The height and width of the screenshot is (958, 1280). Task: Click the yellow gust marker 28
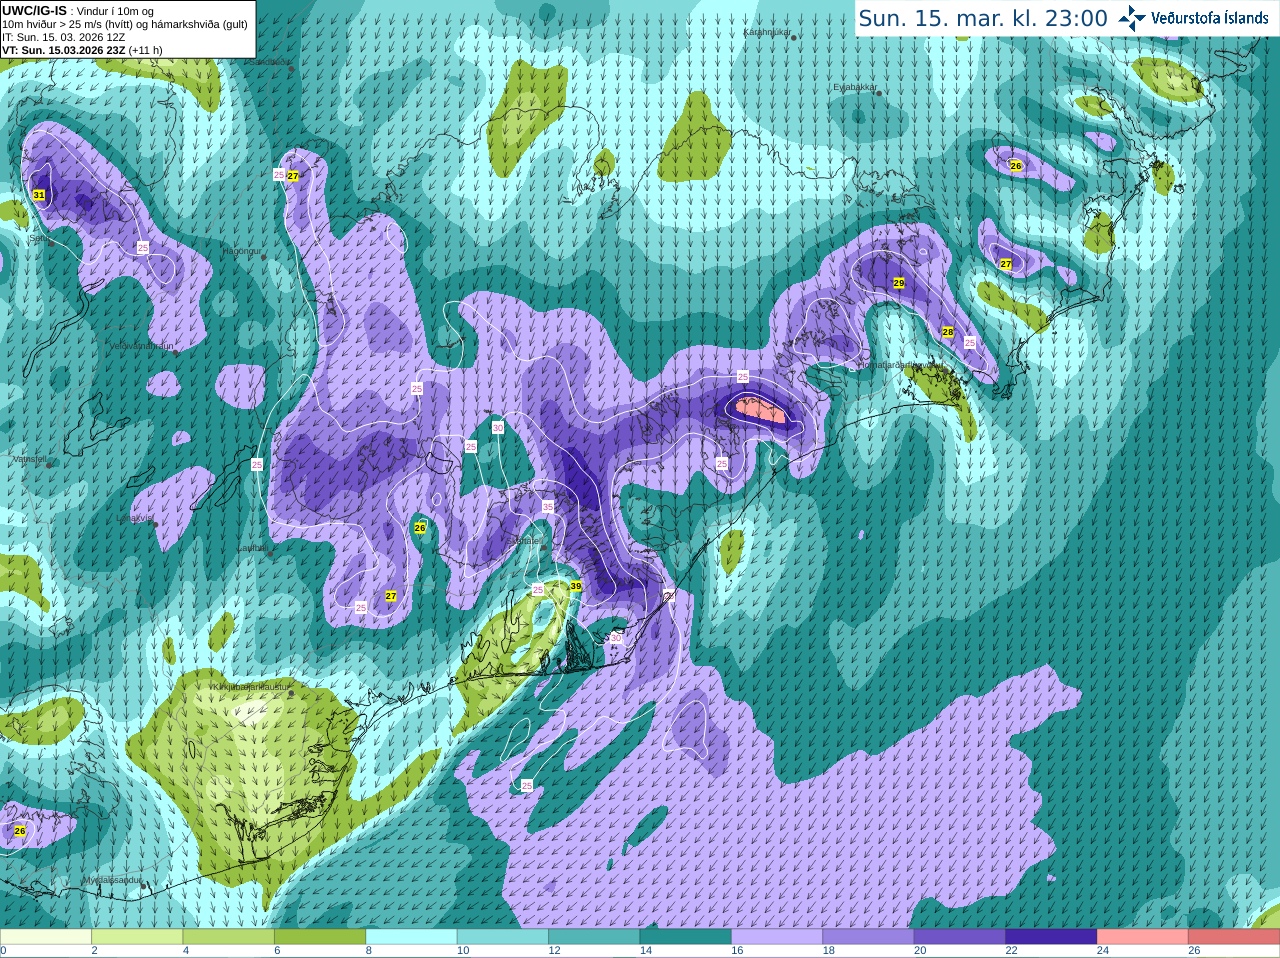[x=948, y=332]
